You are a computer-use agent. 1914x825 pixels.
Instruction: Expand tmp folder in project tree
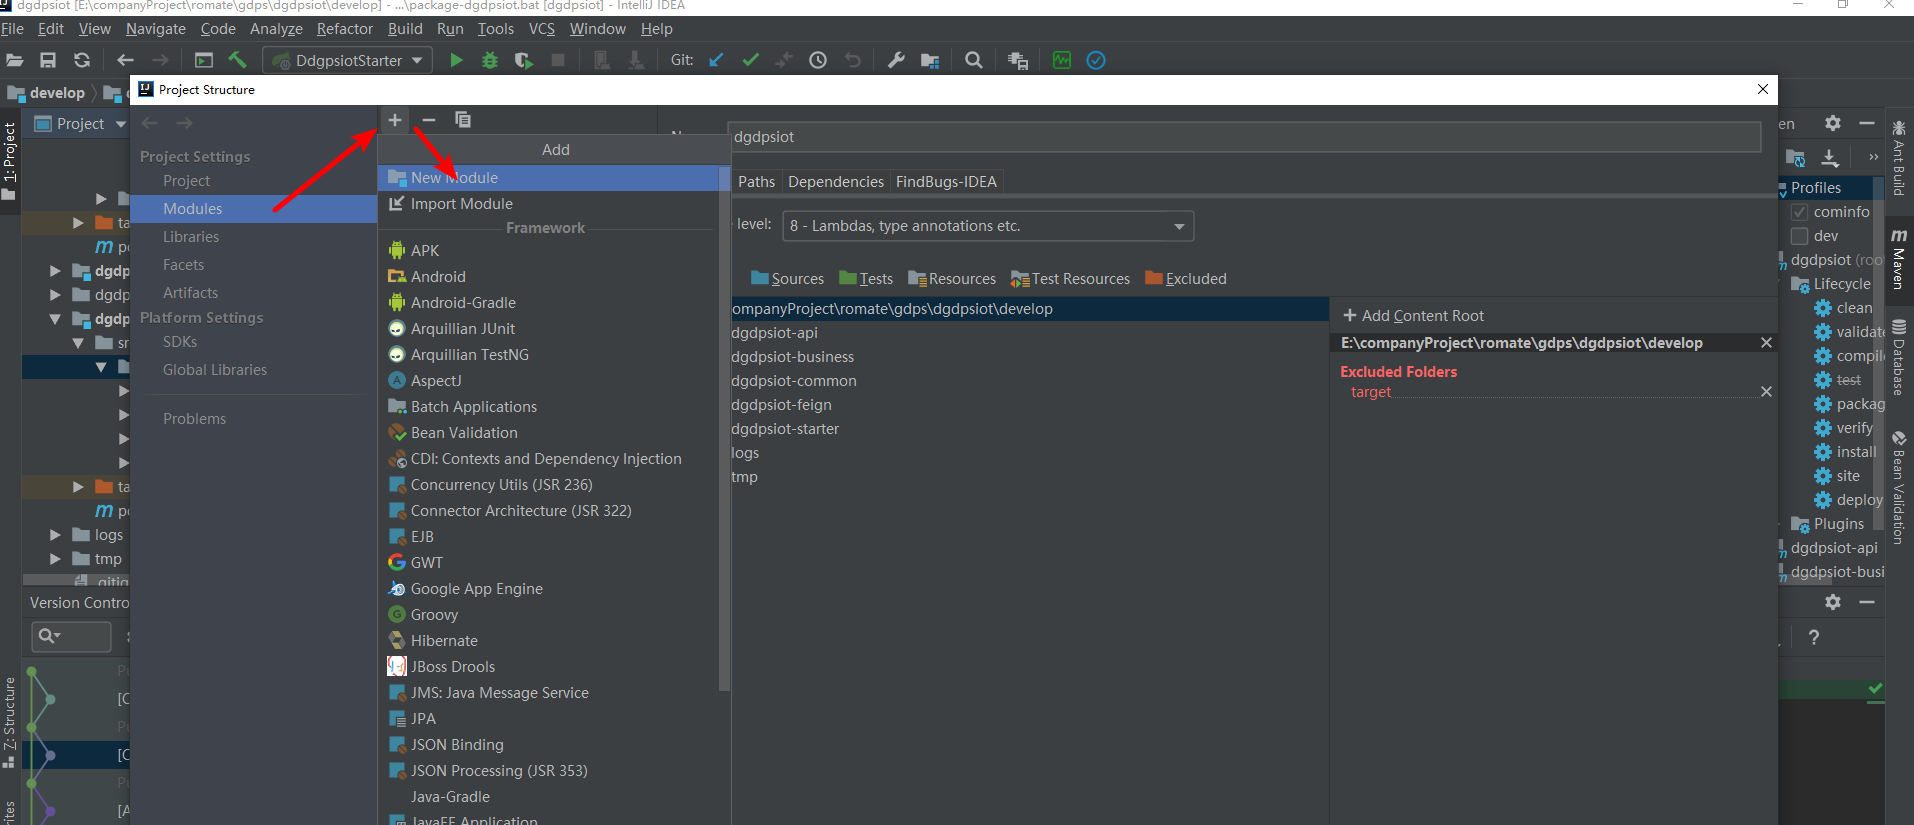pyautogui.click(x=56, y=559)
